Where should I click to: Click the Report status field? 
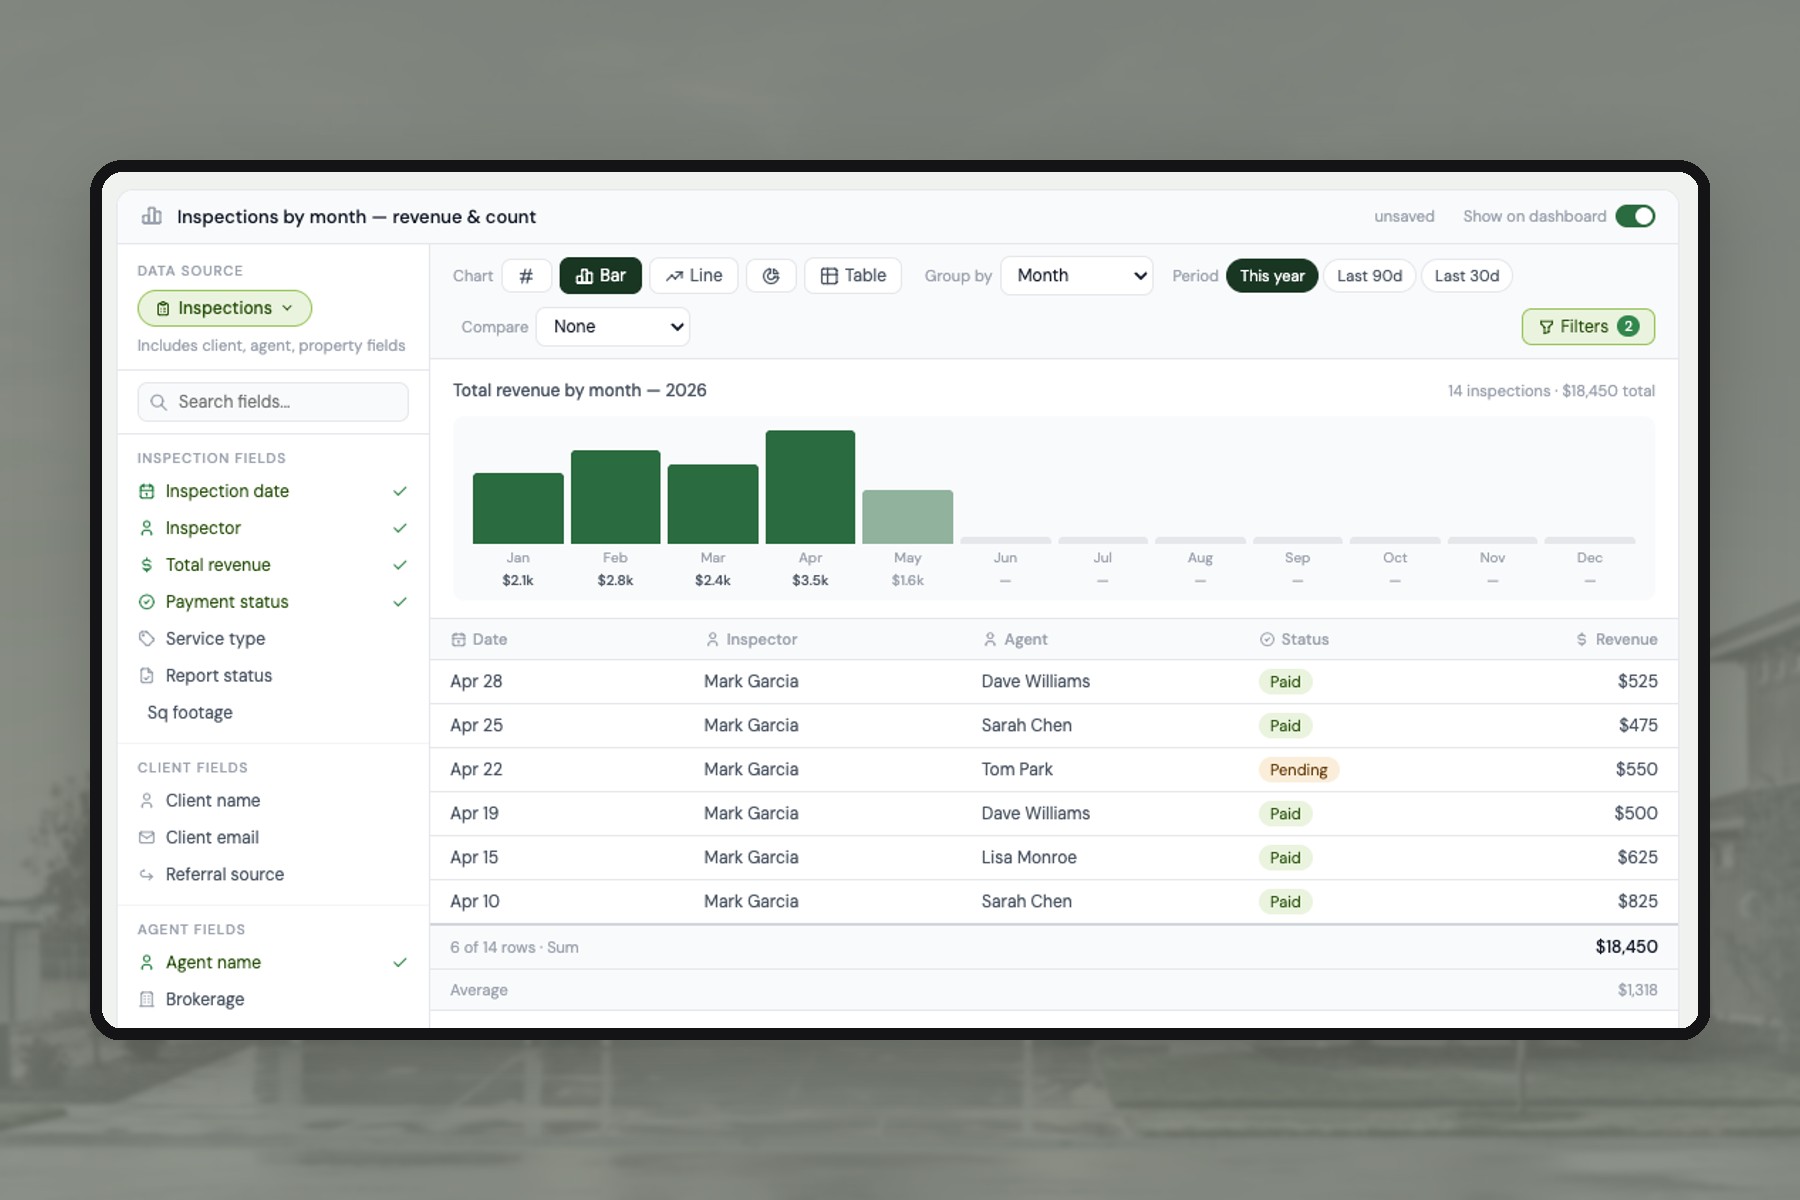[x=273, y=675]
